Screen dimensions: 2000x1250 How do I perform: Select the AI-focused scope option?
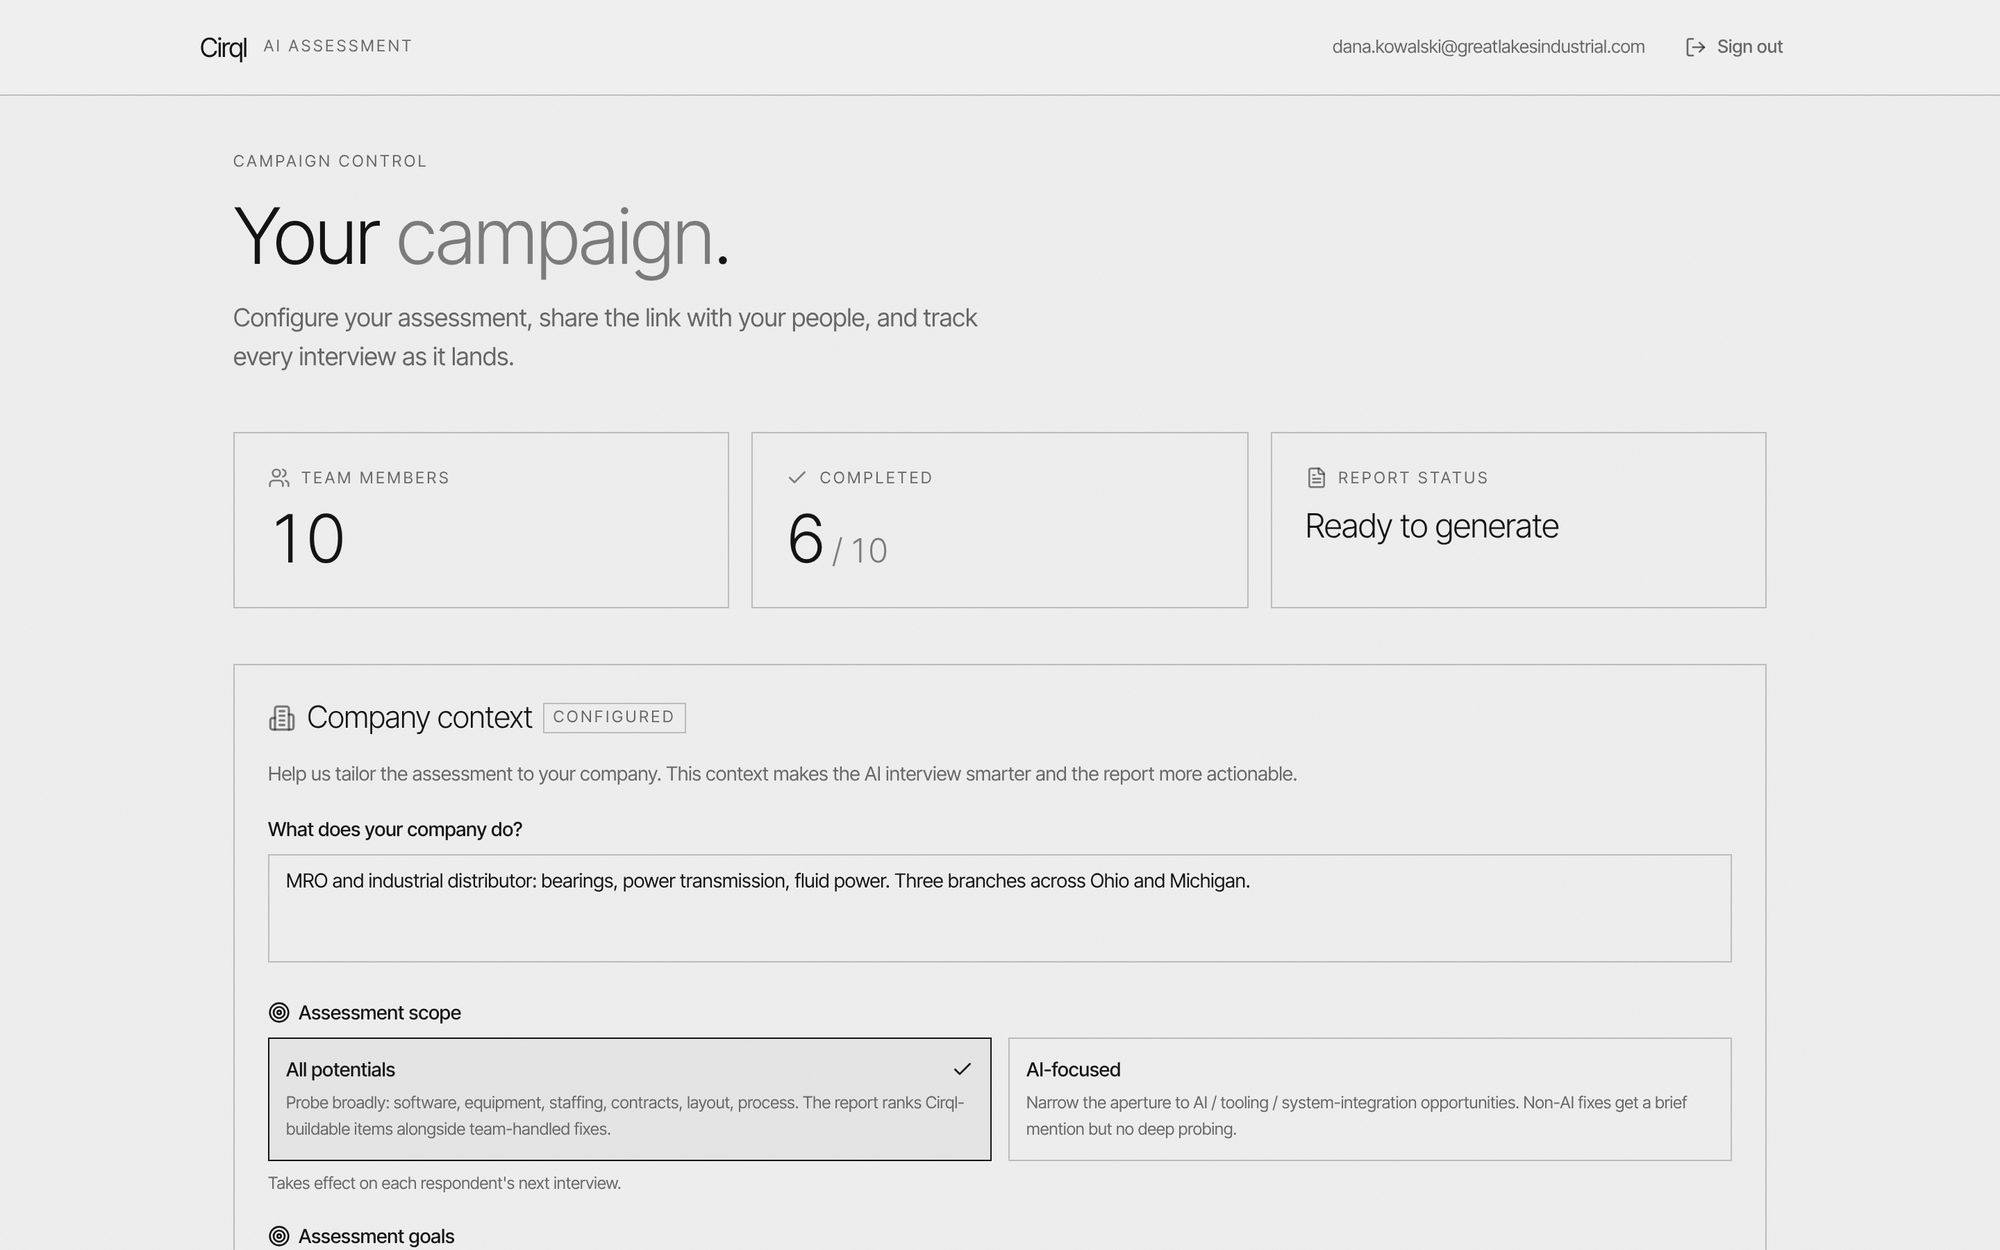(1370, 1099)
